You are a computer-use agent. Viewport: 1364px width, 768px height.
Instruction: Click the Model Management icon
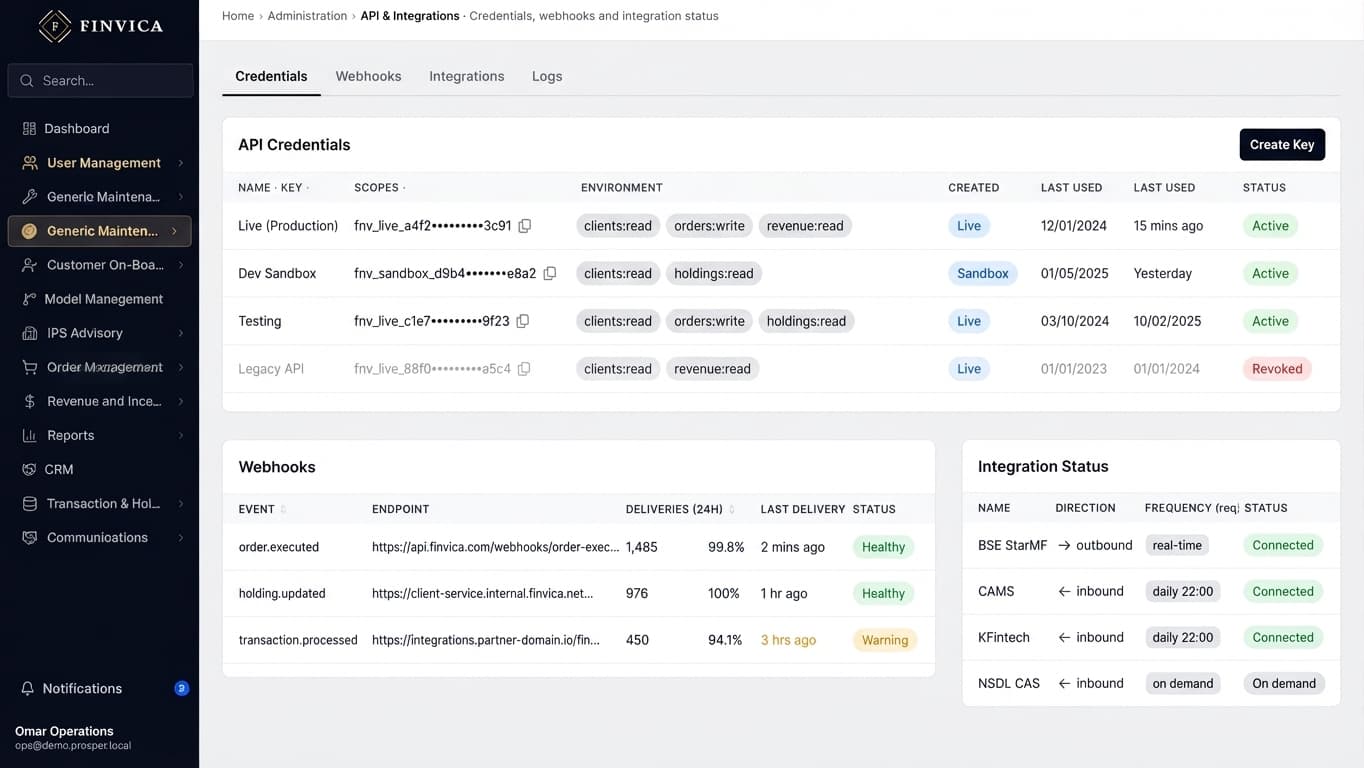pos(29,299)
